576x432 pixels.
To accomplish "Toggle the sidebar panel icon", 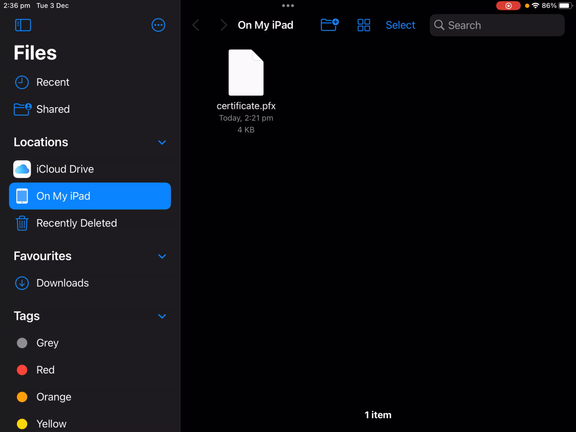I will tap(23, 25).
